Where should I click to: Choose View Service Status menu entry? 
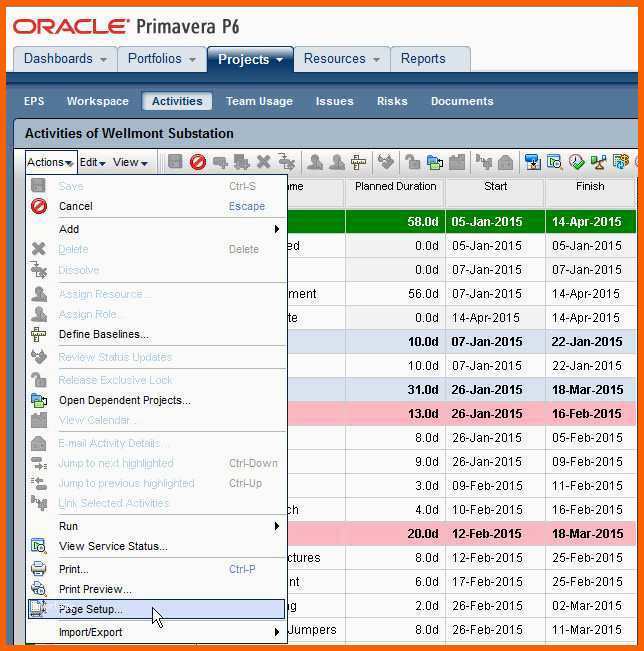pyautogui.click(x=157, y=546)
